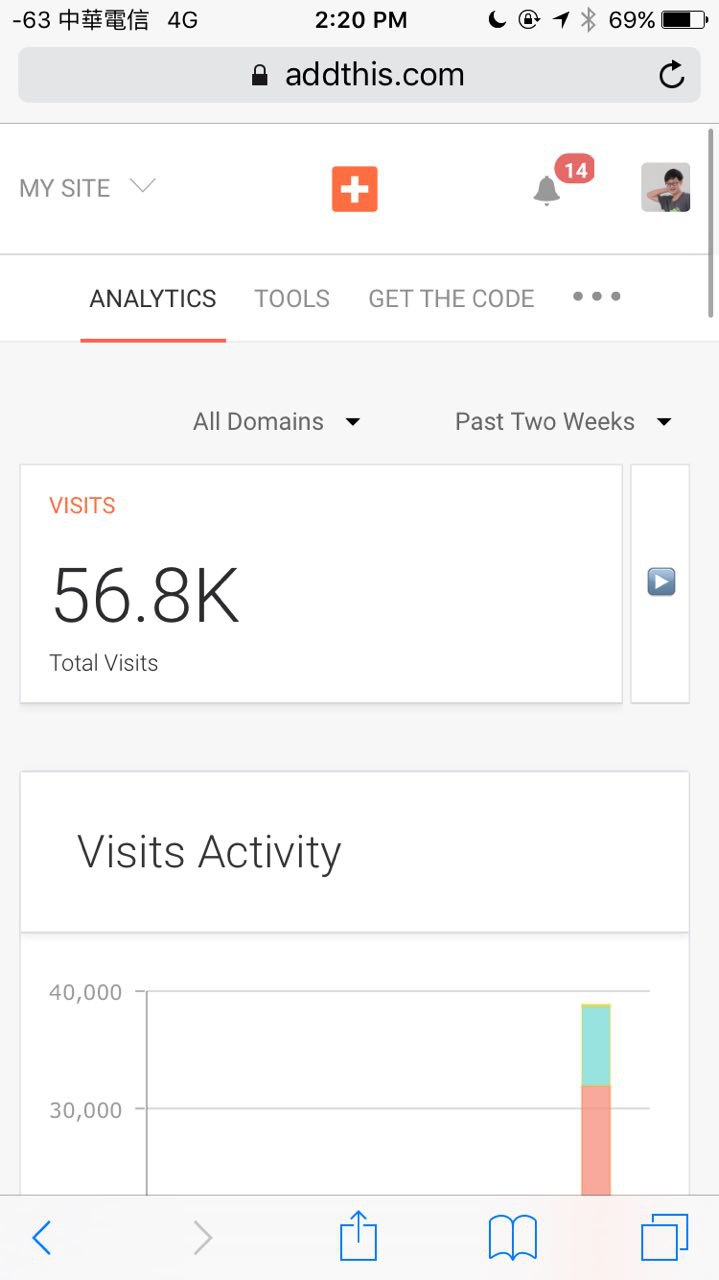Open the three-dot more menu
Viewport: 719px width, 1280px height.
pos(596,297)
